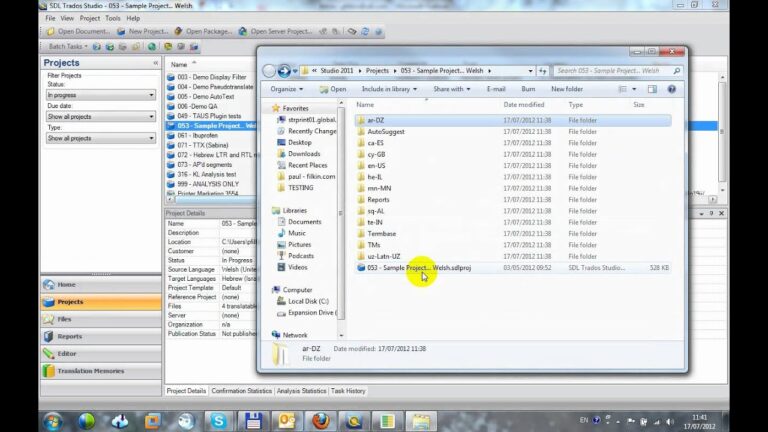This screenshot has height=432, width=768.
Task: Click the Explorer search field
Action: point(618,71)
